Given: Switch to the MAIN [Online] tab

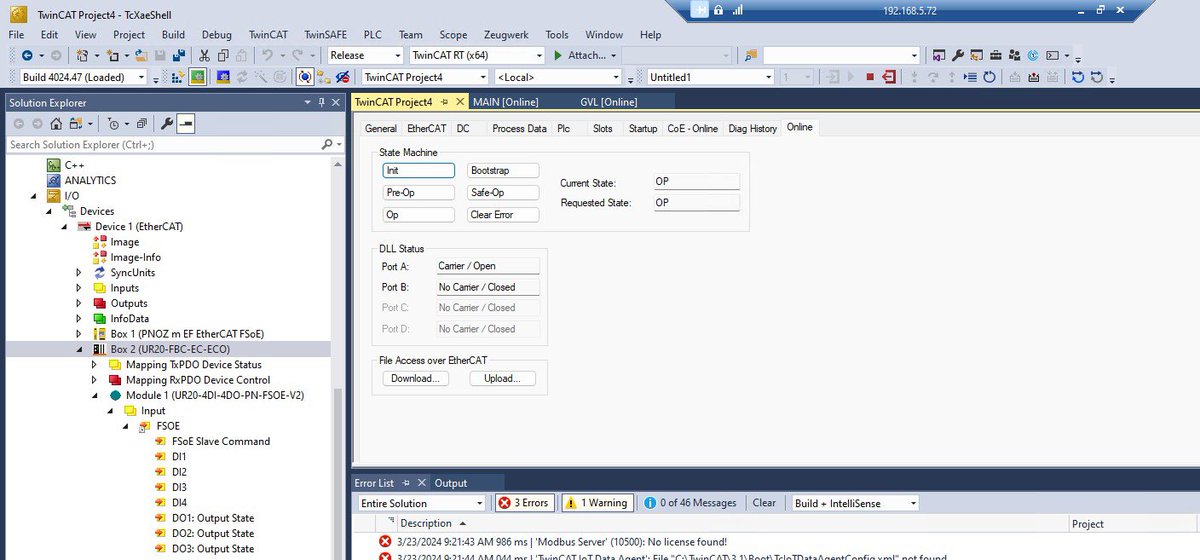Looking at the screenshot, I should click(x=507, y=102).
